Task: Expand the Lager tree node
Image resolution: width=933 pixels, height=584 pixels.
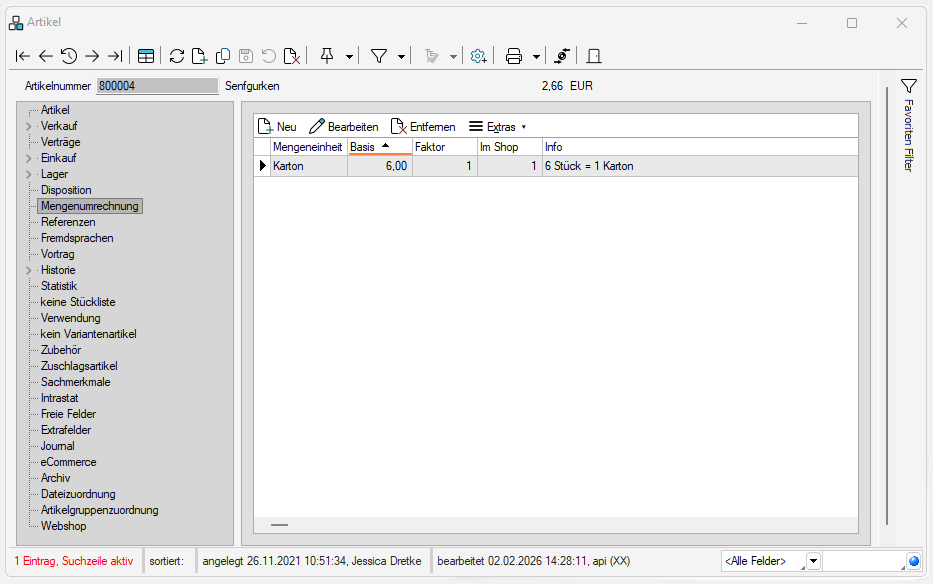Action: [x=28, y=174]
